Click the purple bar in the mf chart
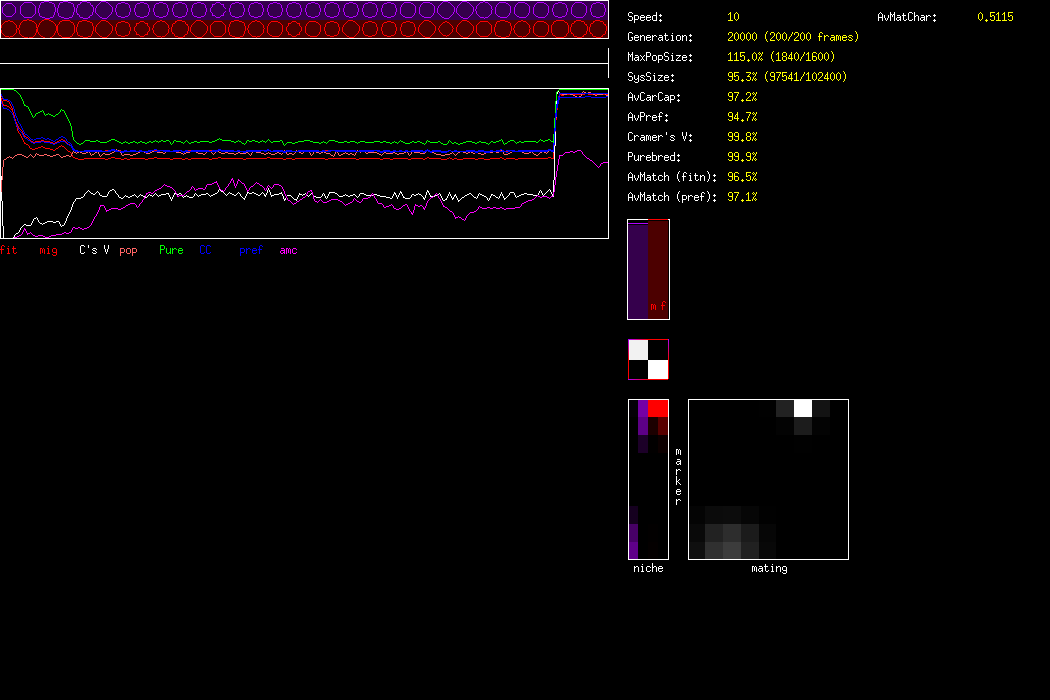 [x=637, y=270]
